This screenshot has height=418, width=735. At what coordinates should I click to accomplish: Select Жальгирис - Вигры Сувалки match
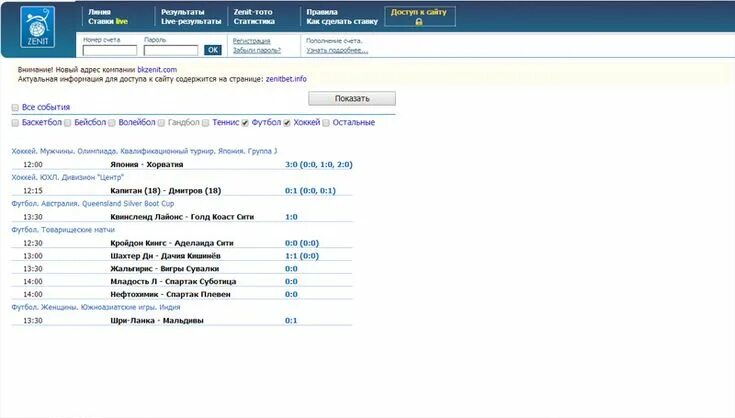click(165, 269)
